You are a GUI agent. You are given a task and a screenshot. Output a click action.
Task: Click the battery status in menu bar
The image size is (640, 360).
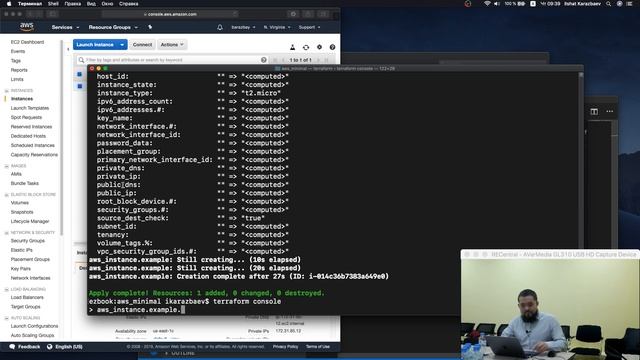pos(515,4)
